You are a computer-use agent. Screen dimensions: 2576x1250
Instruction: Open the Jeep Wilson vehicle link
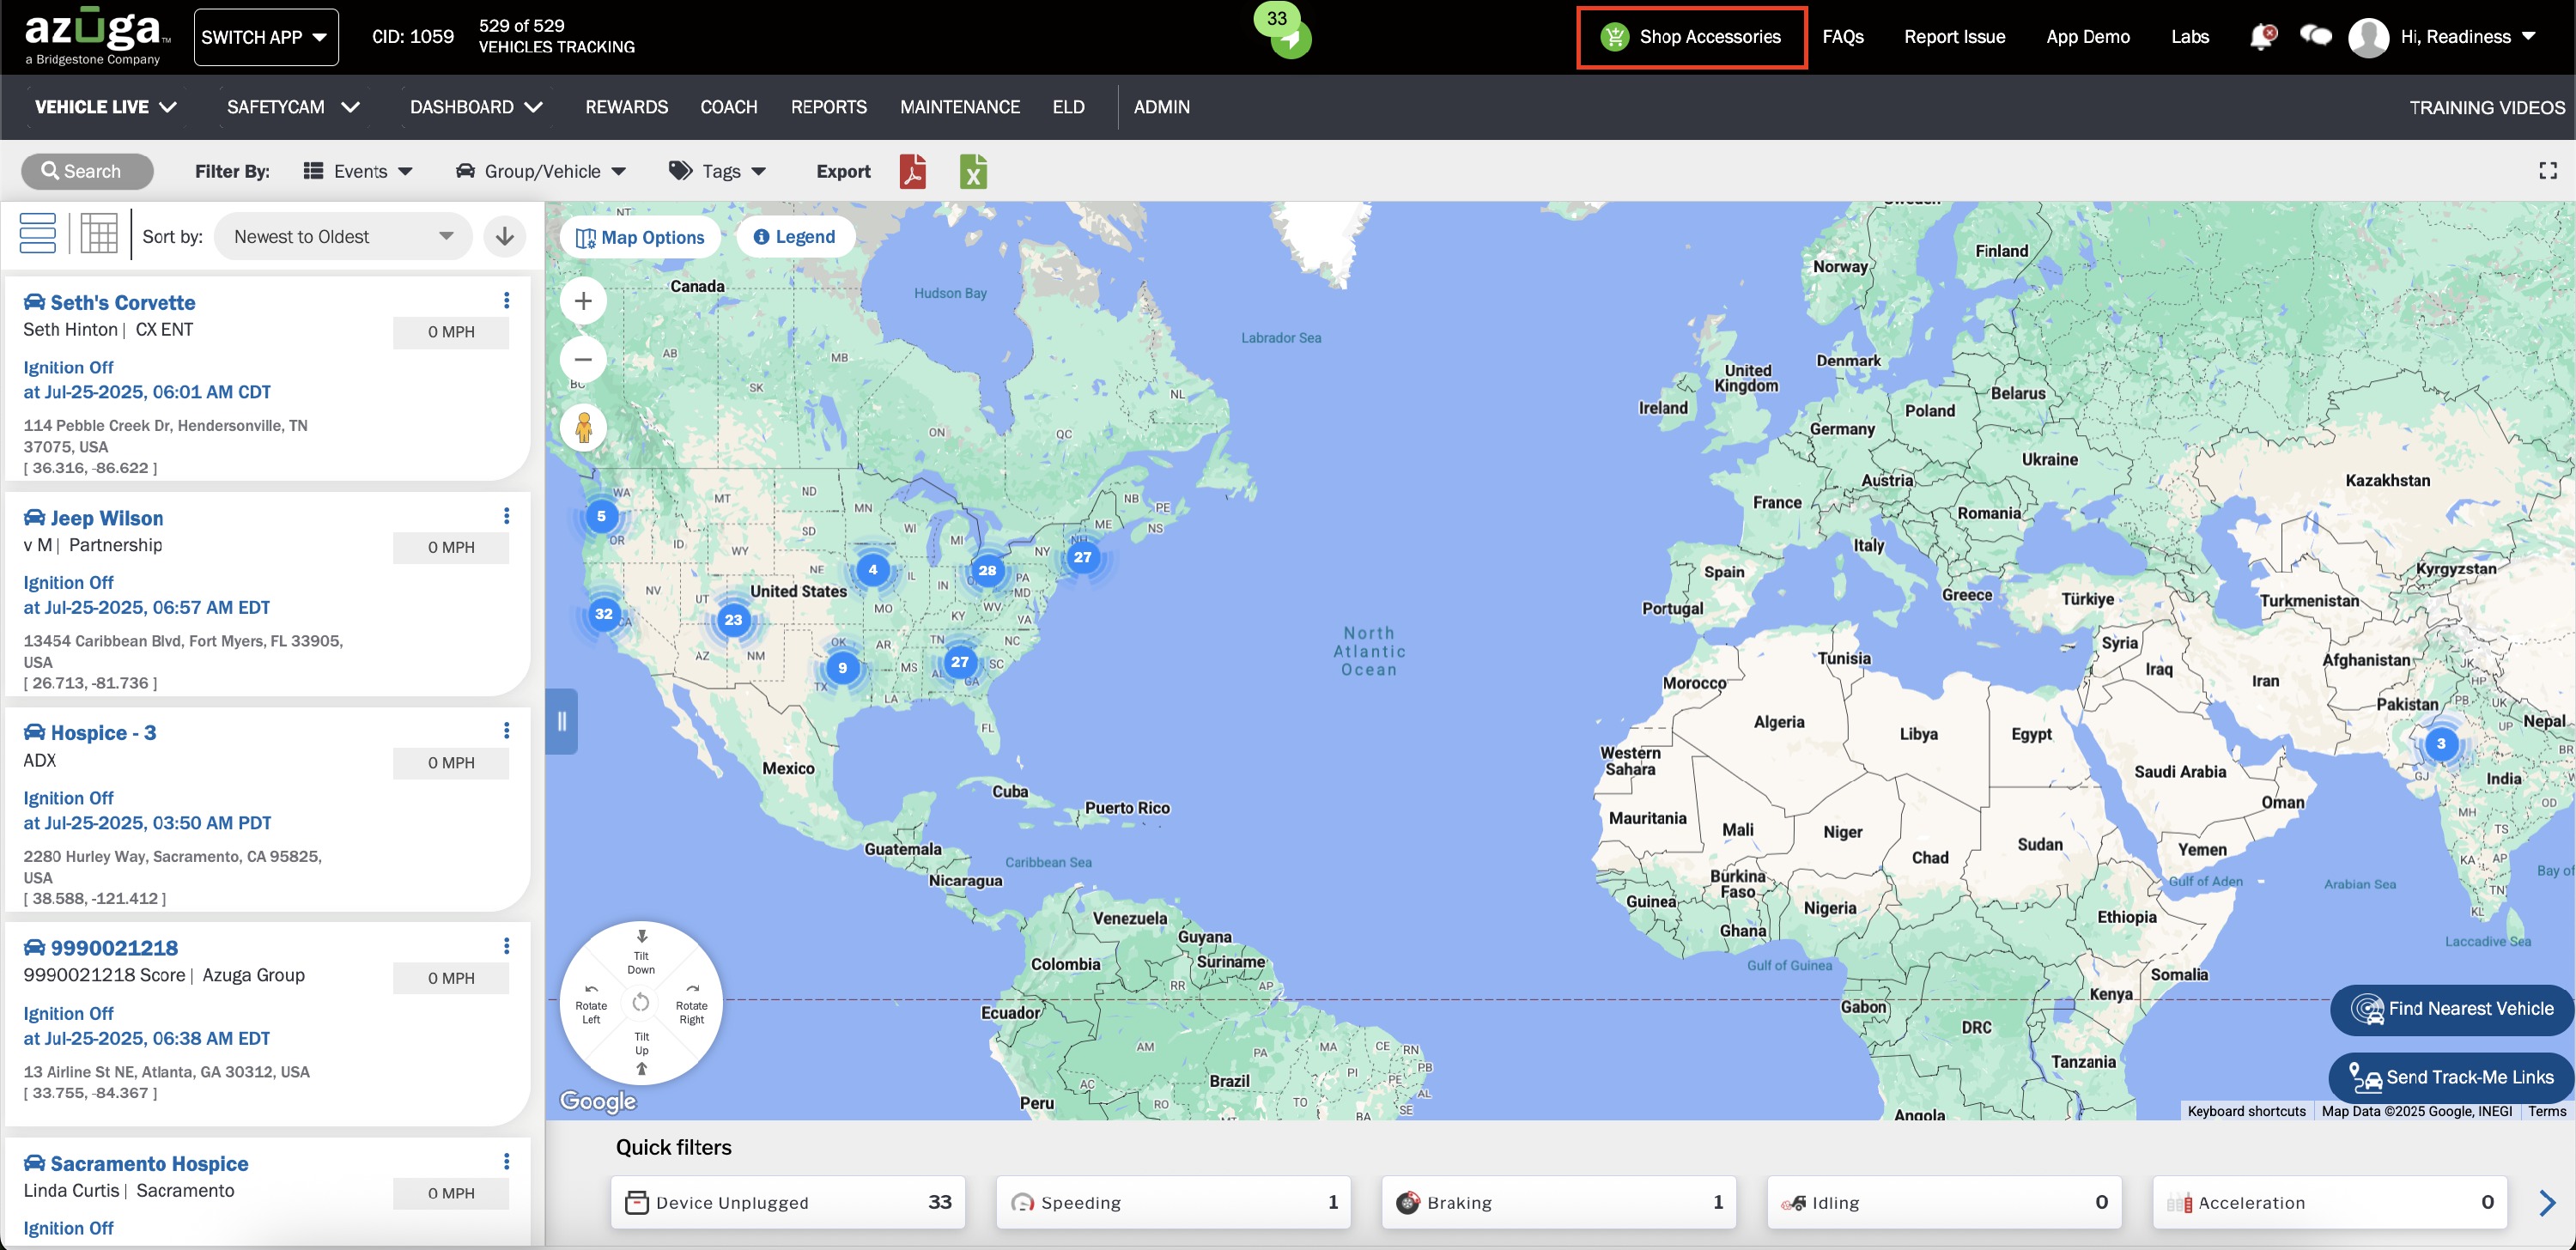[x=106, y=518]
